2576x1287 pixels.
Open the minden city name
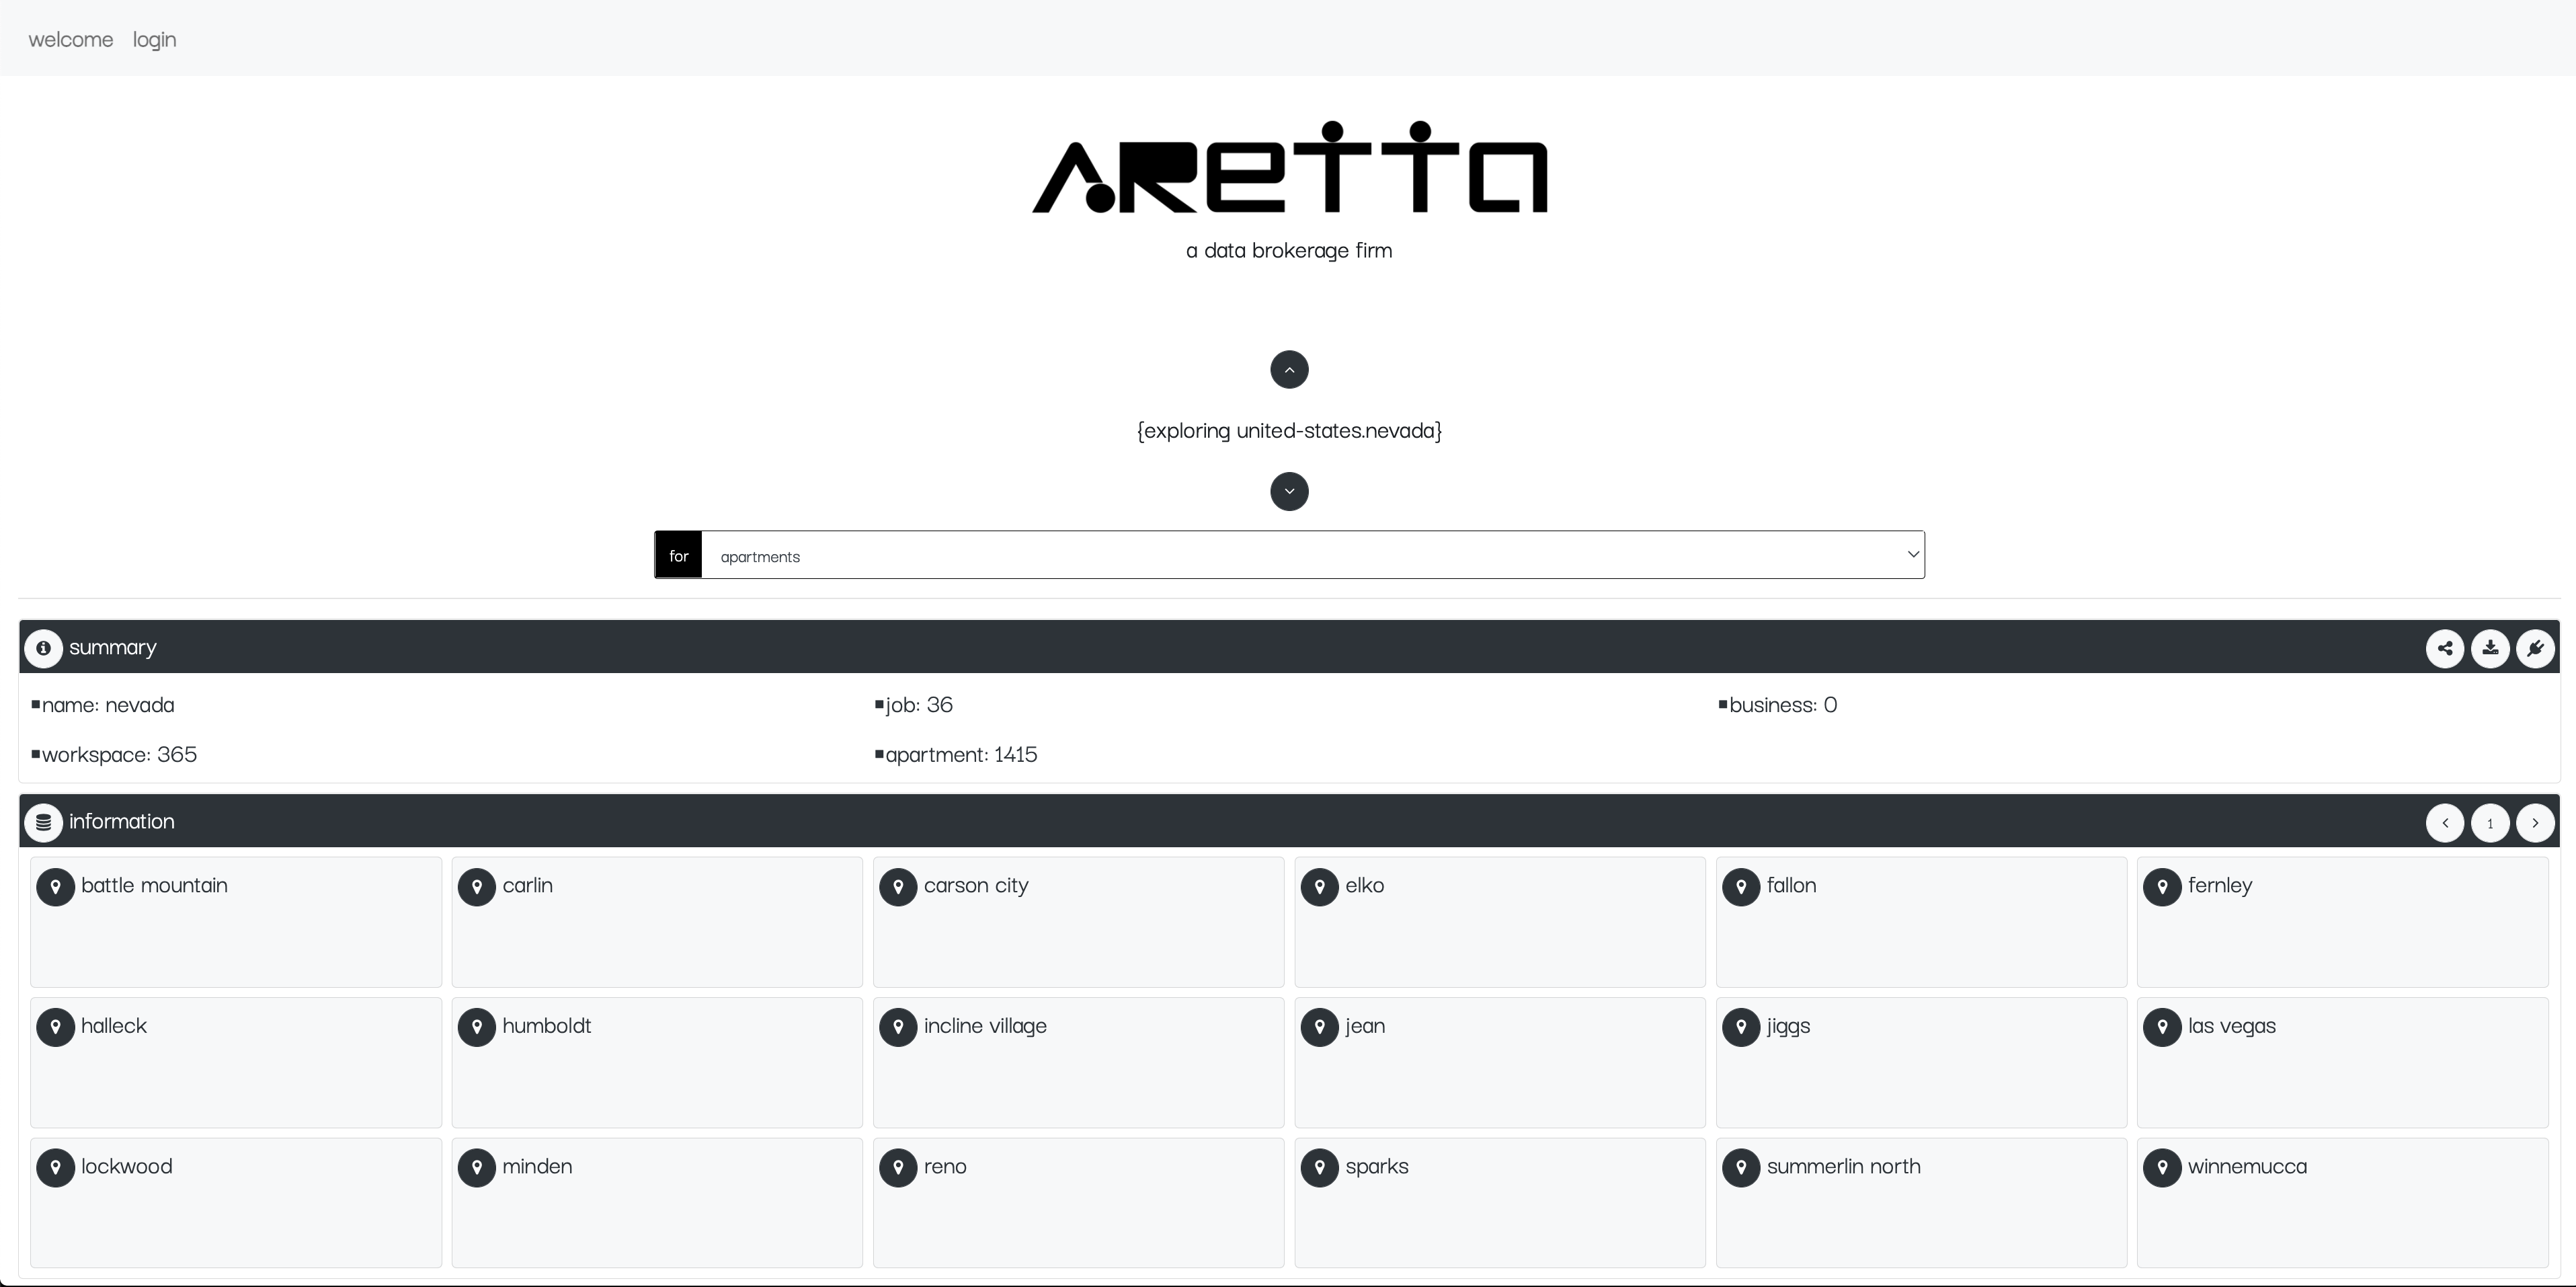[x=537, y=1166]
